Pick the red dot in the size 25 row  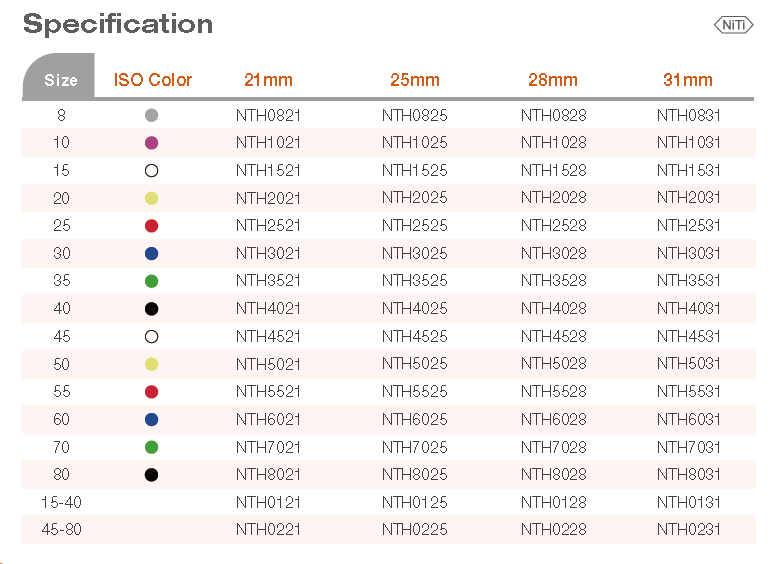coord(152,226)
